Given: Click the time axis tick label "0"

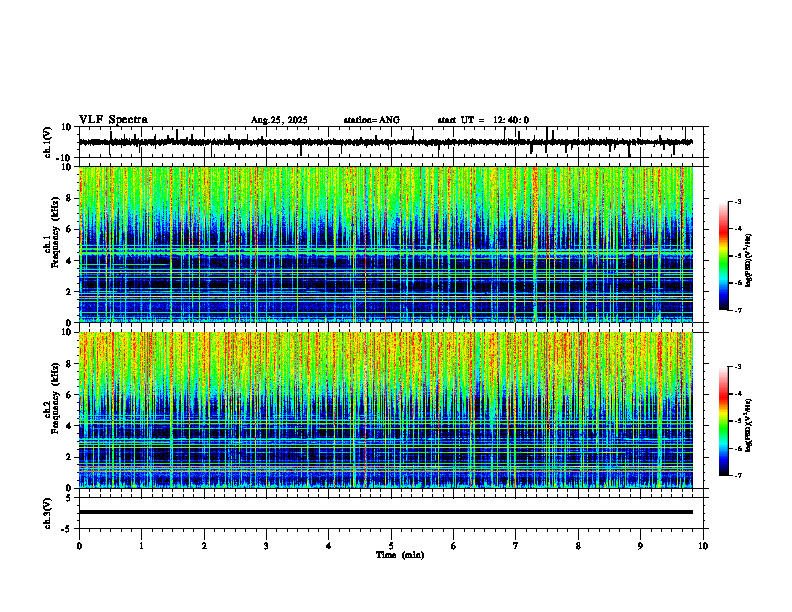Looking at the screenshot, I should coord(79,546).
